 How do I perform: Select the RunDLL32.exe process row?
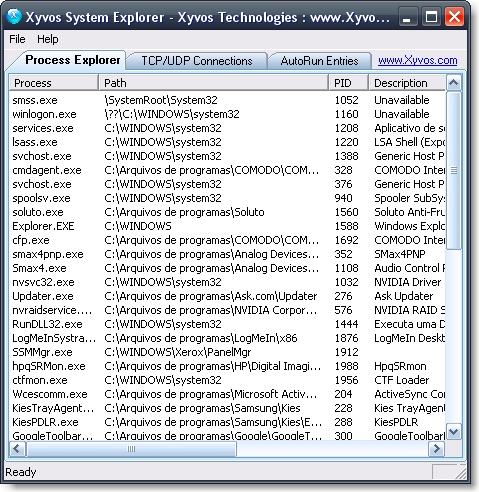pyautogui.click(x=227, y=324)
